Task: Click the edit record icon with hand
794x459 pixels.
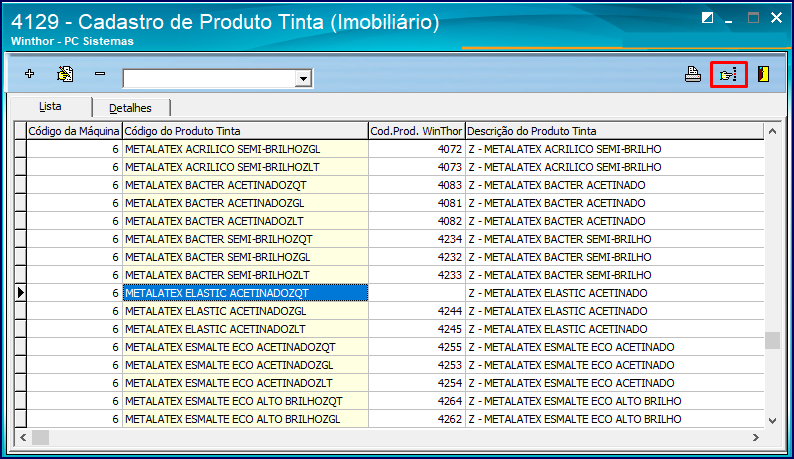Action: pyautogui.click(x=65, y=74)
